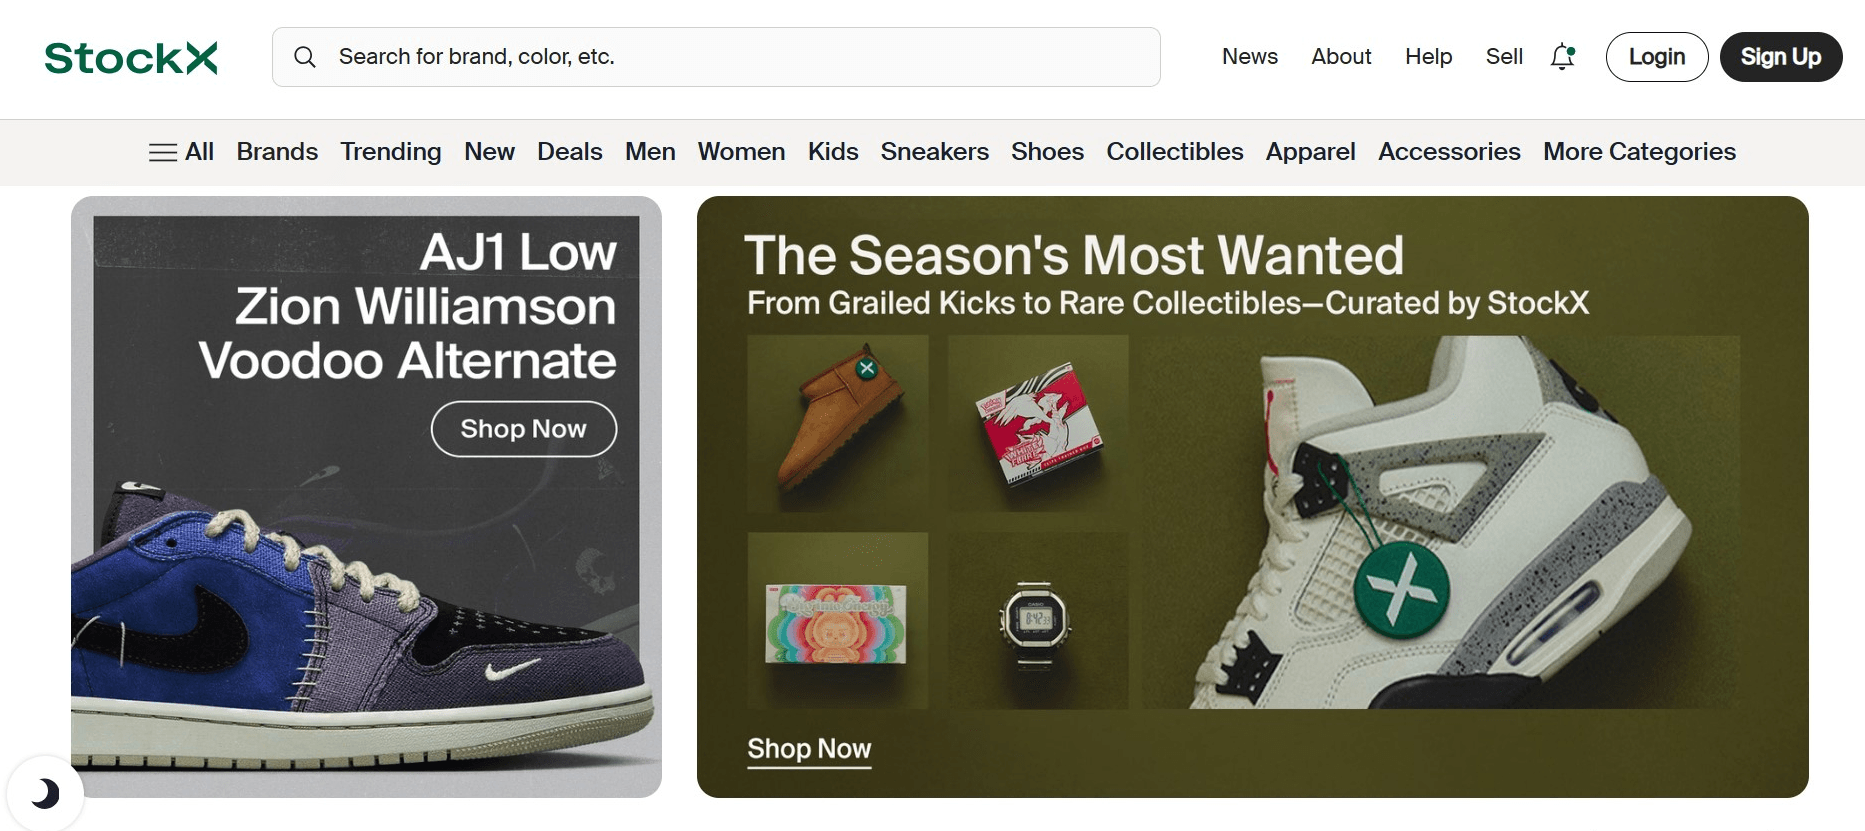Click Shop Now on AJ1 Low banner
The width and height of the screenshot is (1865, 831).
click(x=523, y=429)
